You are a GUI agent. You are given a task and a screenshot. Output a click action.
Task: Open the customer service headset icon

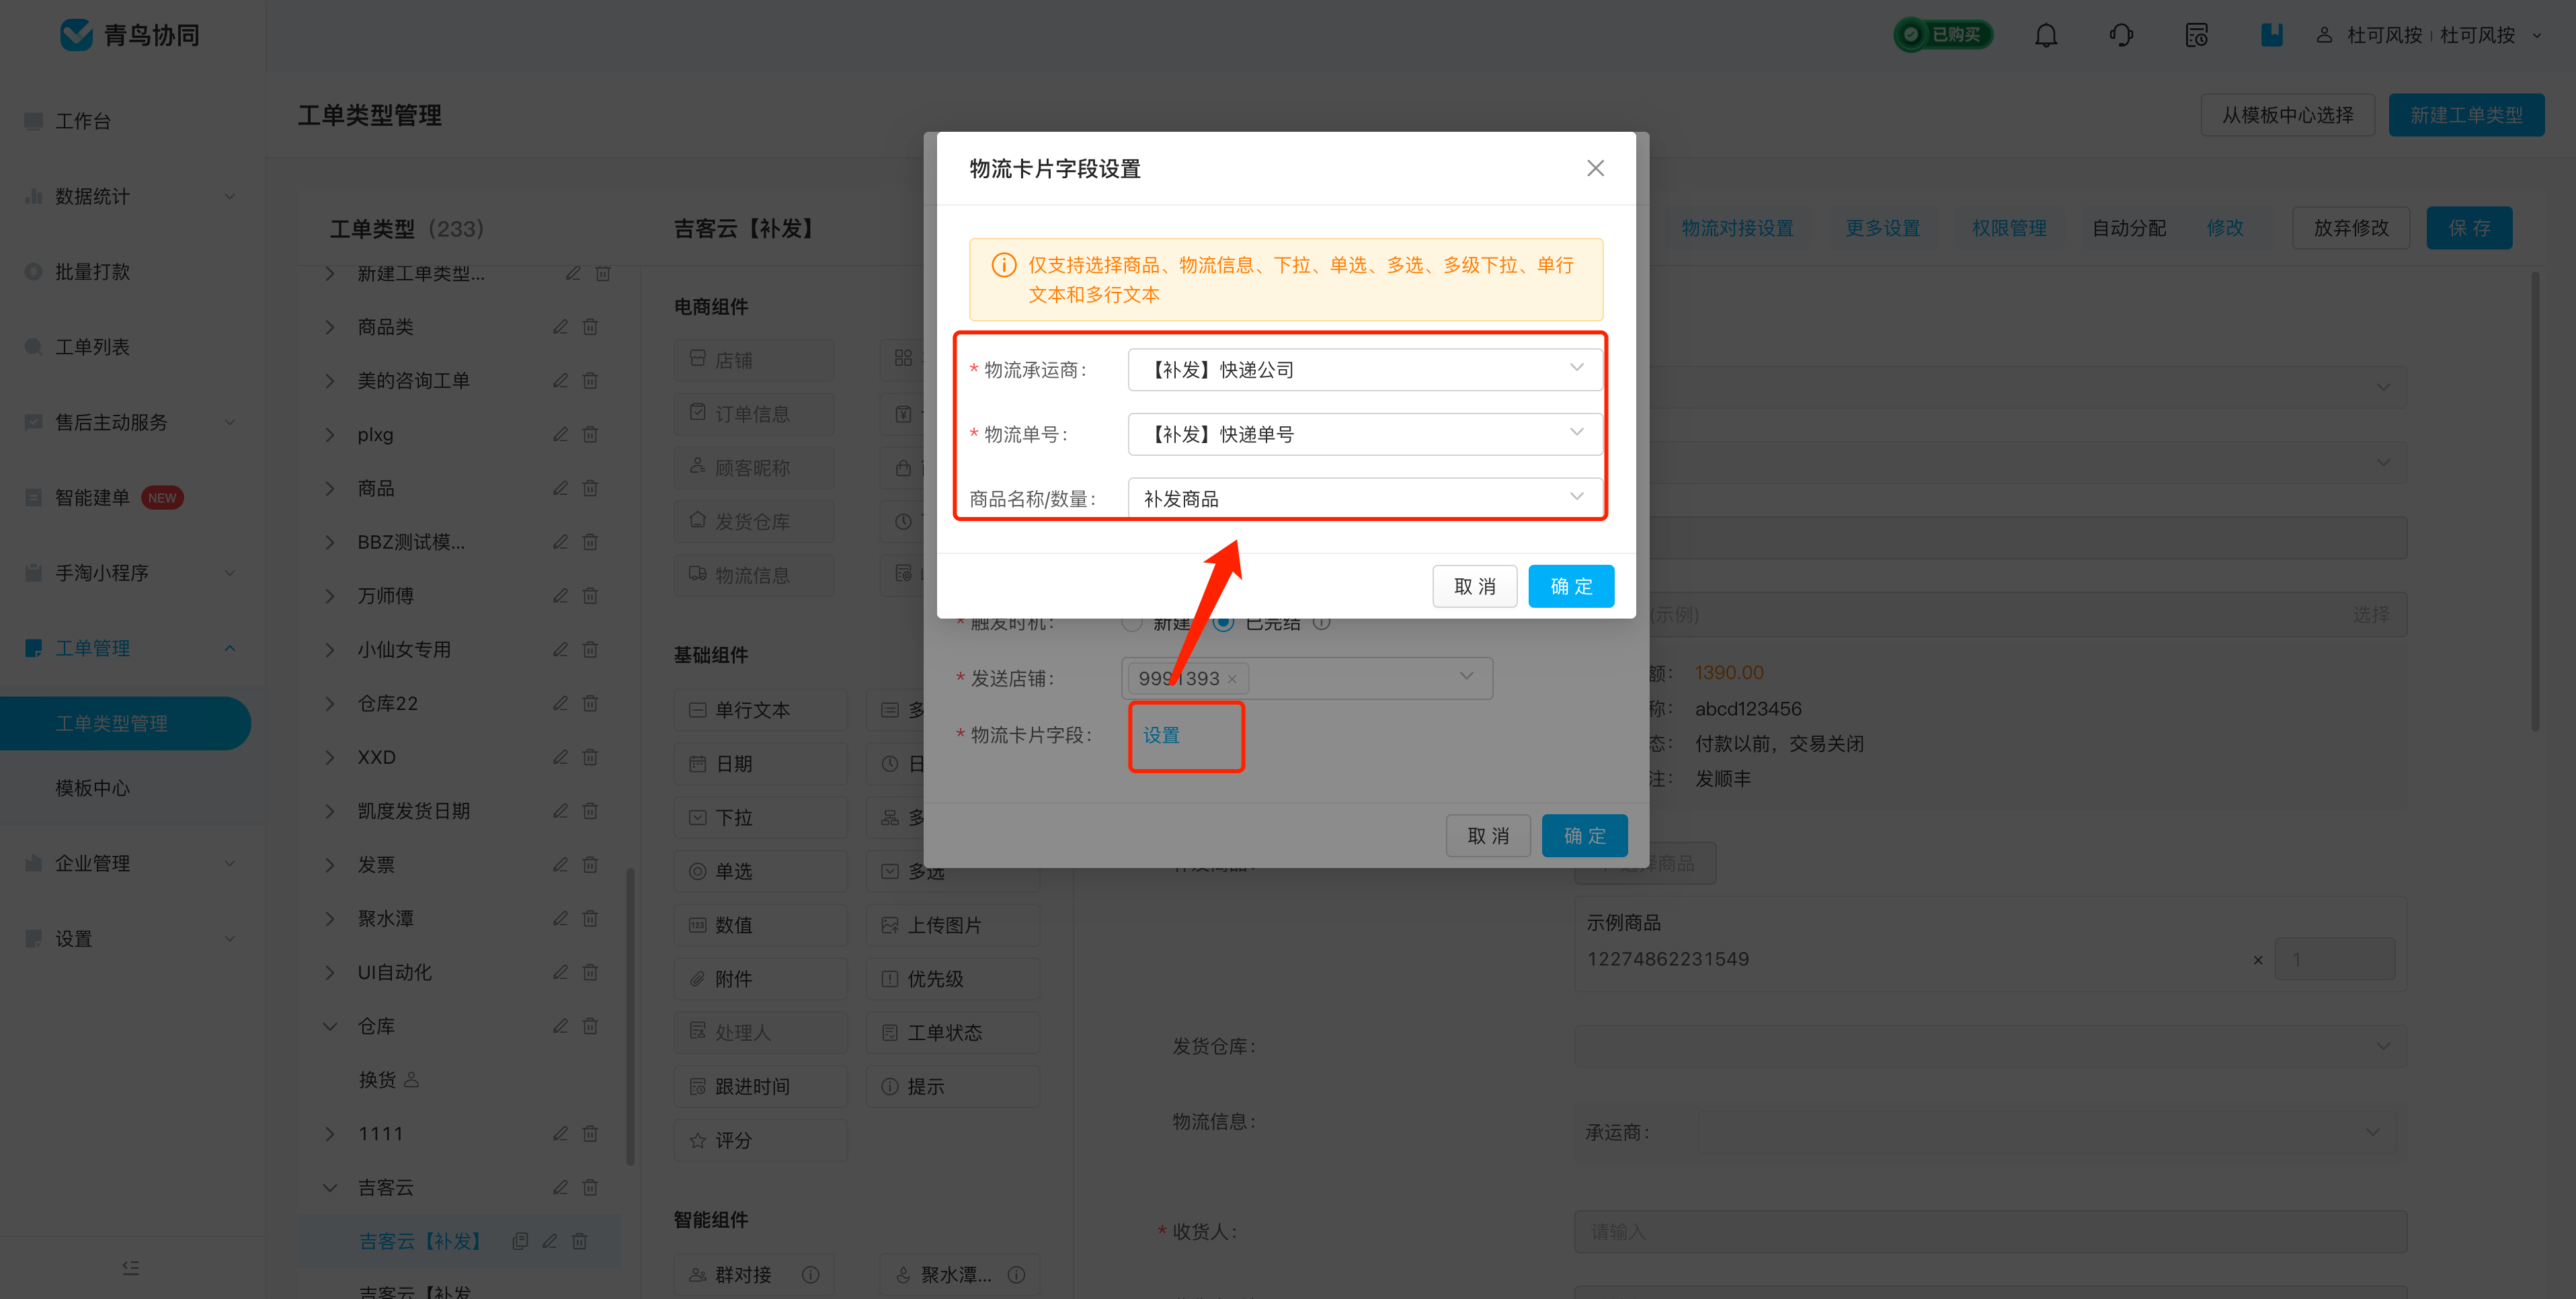(2121, 35)
